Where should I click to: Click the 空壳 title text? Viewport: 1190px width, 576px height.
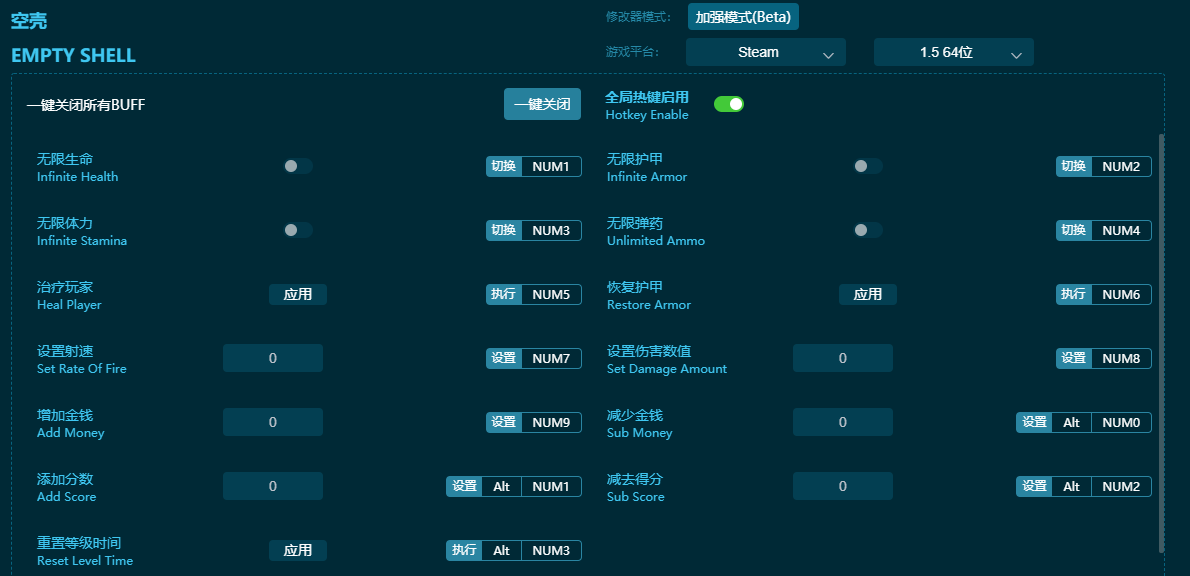(x=29, y=20)
